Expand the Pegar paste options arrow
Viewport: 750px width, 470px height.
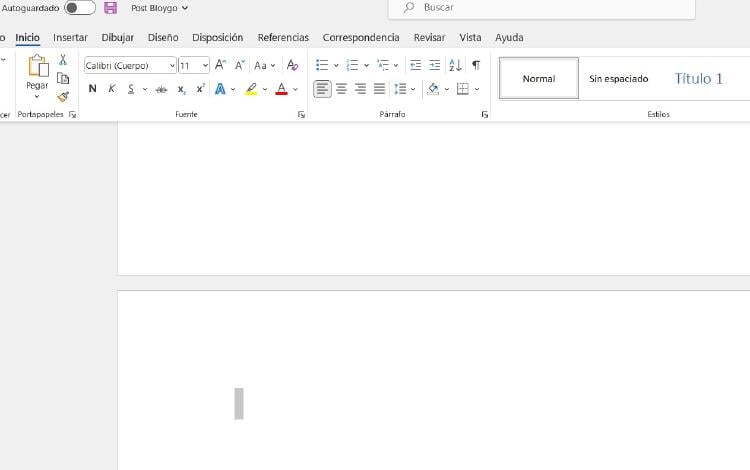pyautogui.click(x=37, y=97)
